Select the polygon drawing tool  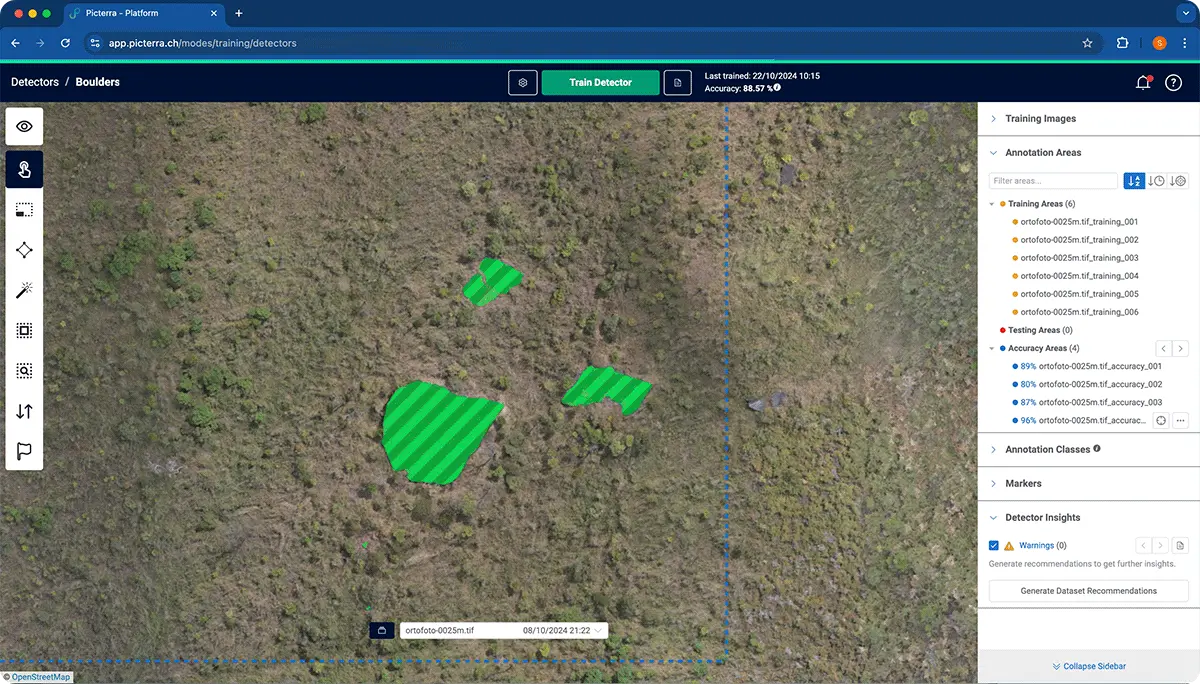(x=24, y=250)
